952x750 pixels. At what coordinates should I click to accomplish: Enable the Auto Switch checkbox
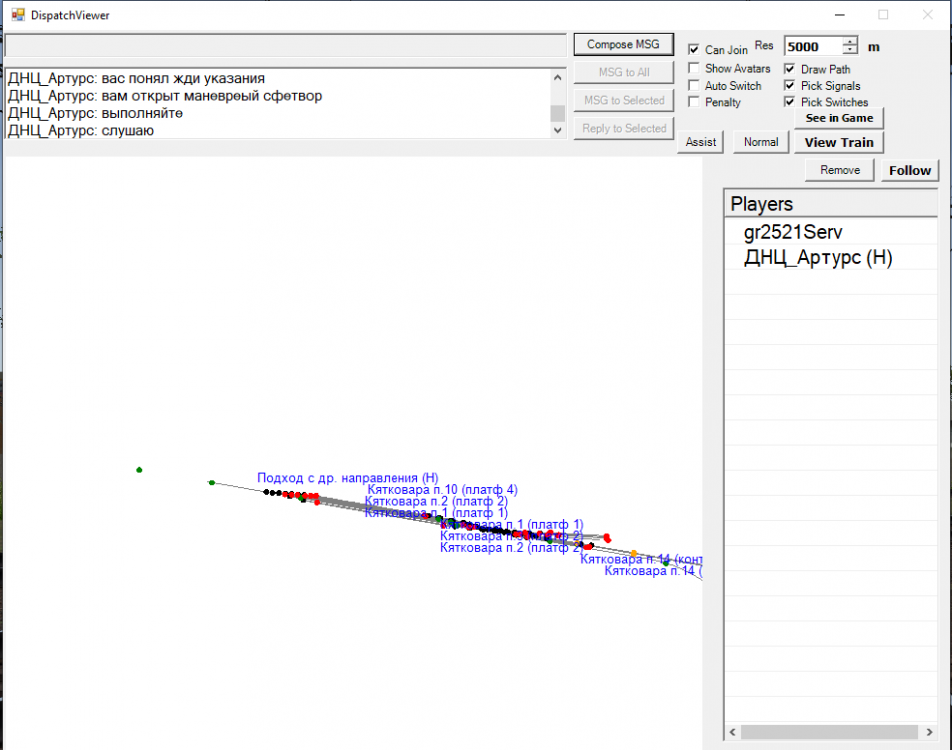(x=694, y=86)
